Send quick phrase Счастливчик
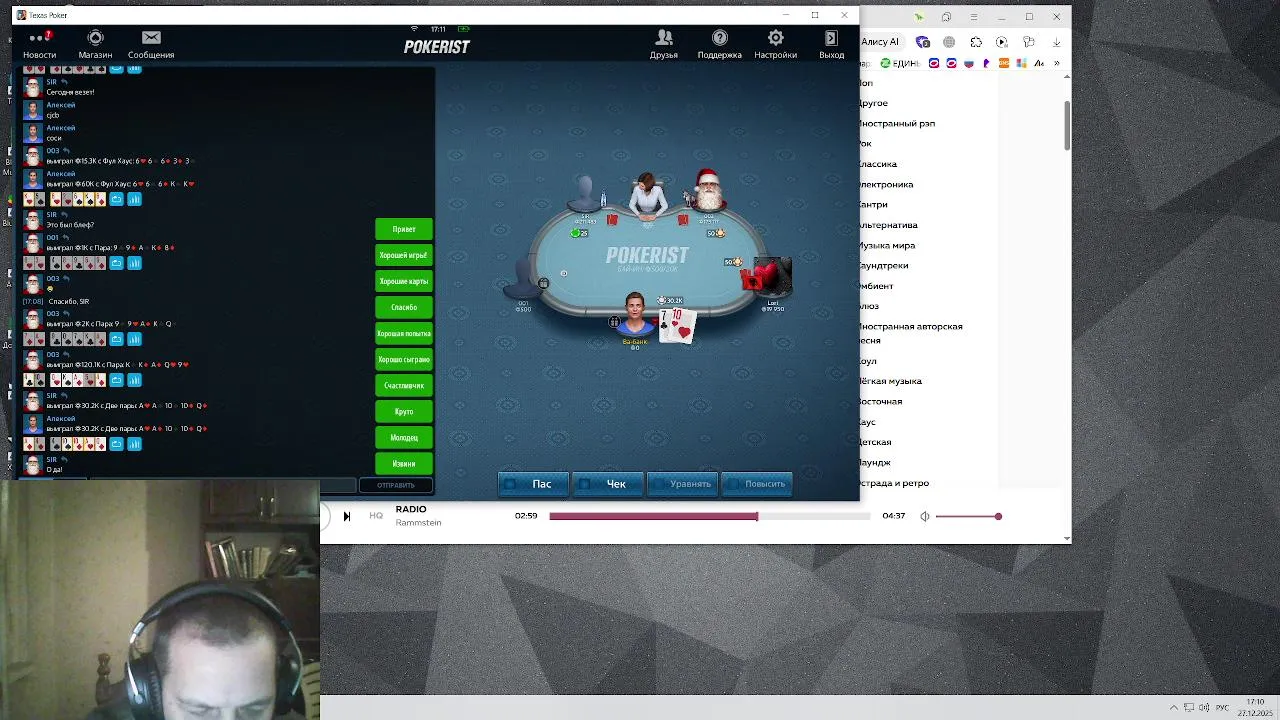 pyautogui.click(x=404, y=385)
